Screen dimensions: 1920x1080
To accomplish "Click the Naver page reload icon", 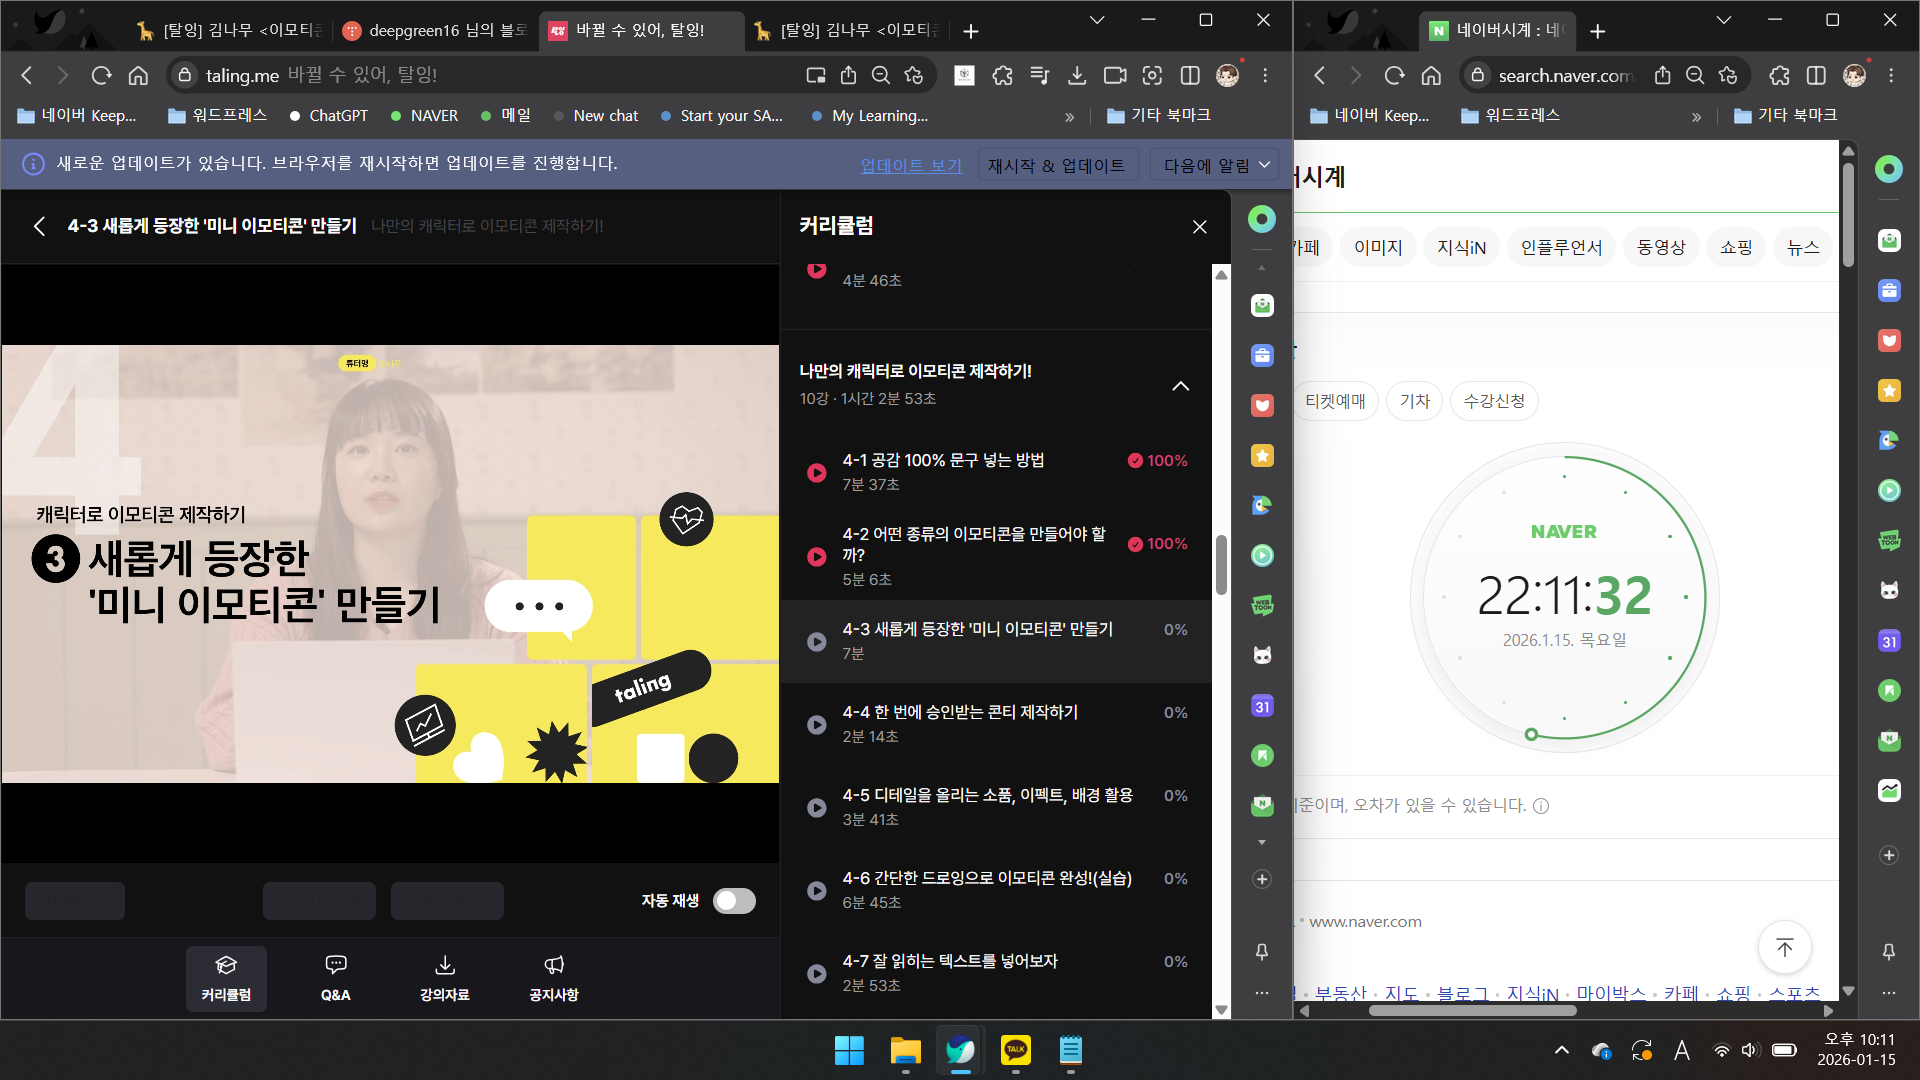I will coord(1394,75).
